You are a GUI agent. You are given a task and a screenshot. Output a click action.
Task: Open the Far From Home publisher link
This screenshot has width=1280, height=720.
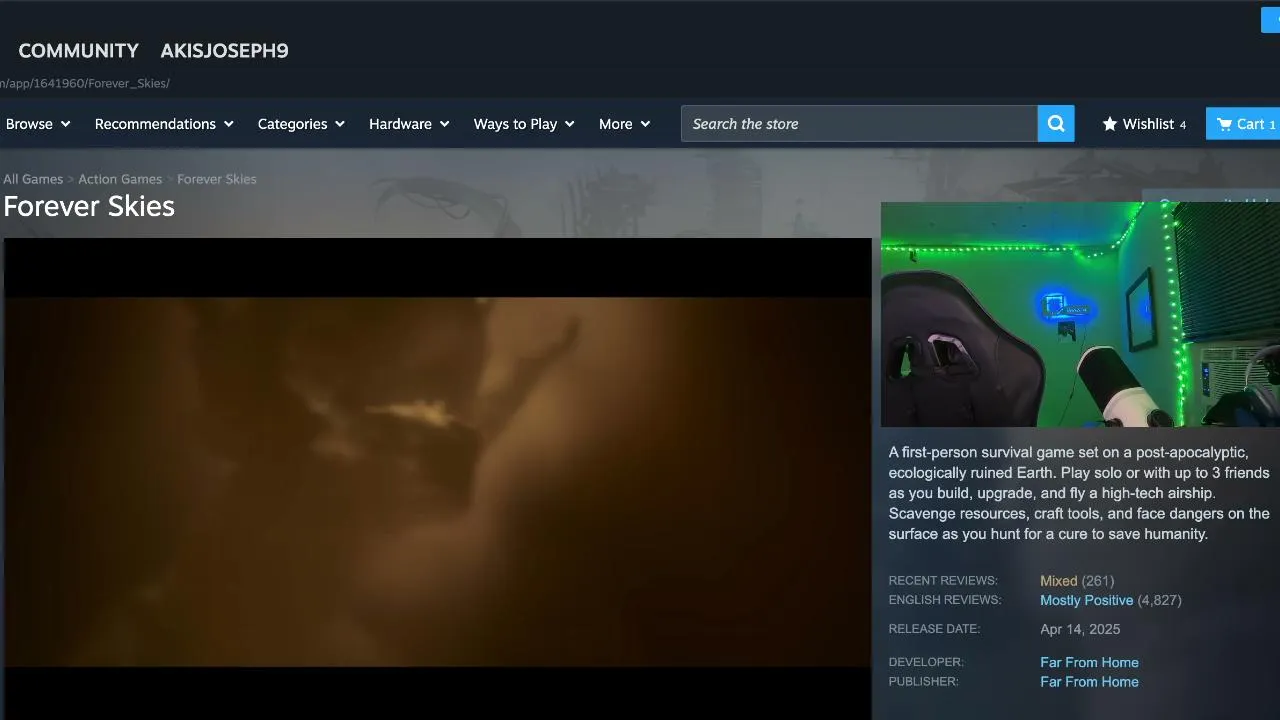point(1089,682)
